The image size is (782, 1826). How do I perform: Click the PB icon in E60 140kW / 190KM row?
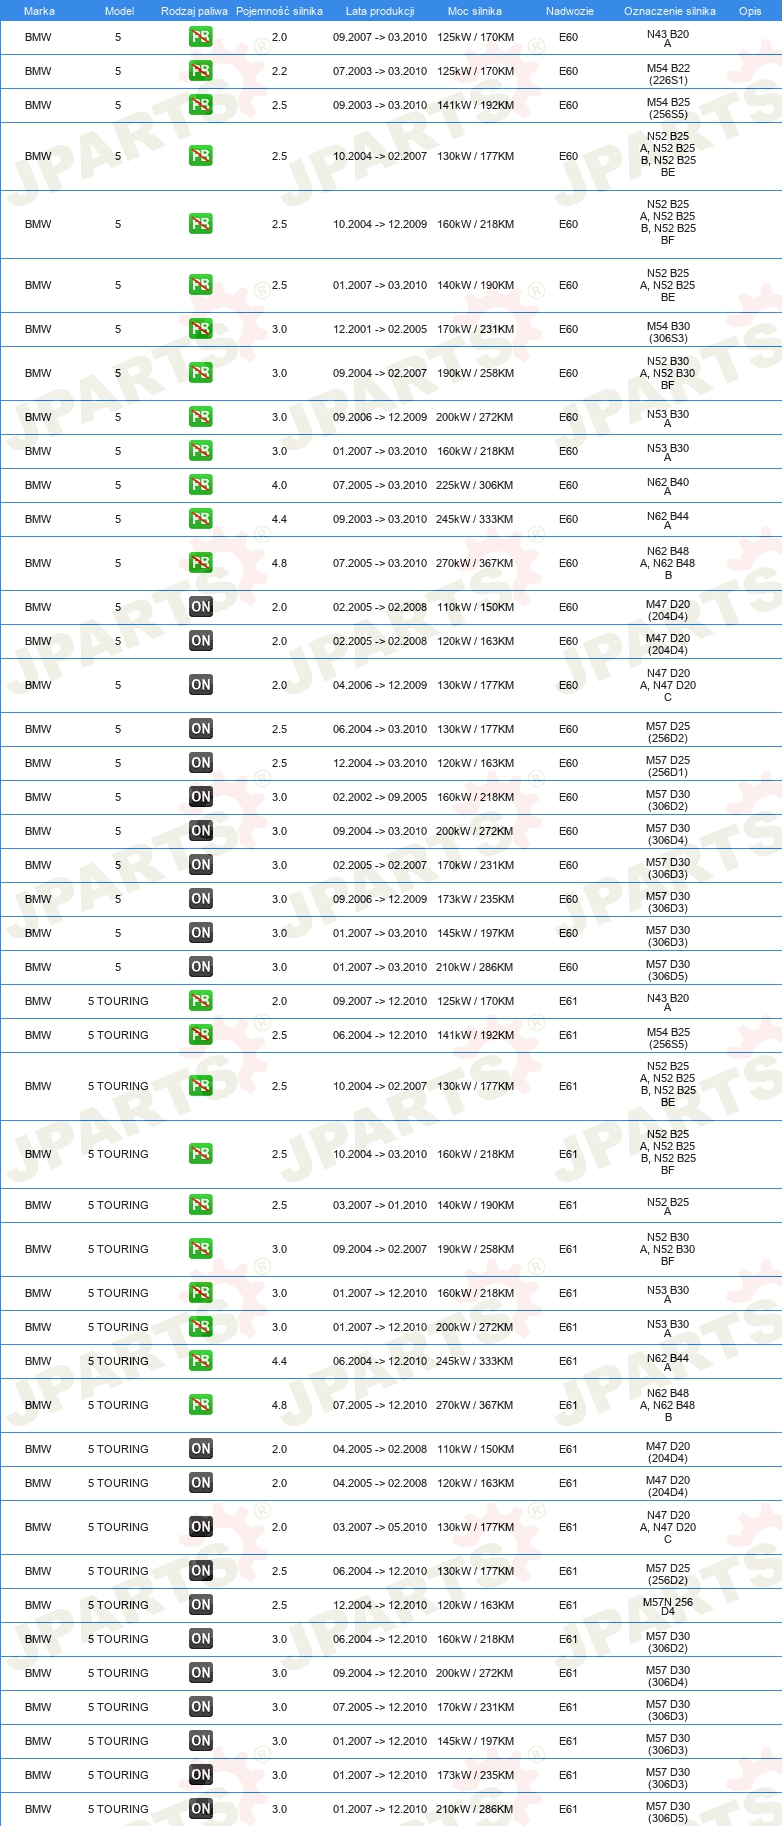201,285
